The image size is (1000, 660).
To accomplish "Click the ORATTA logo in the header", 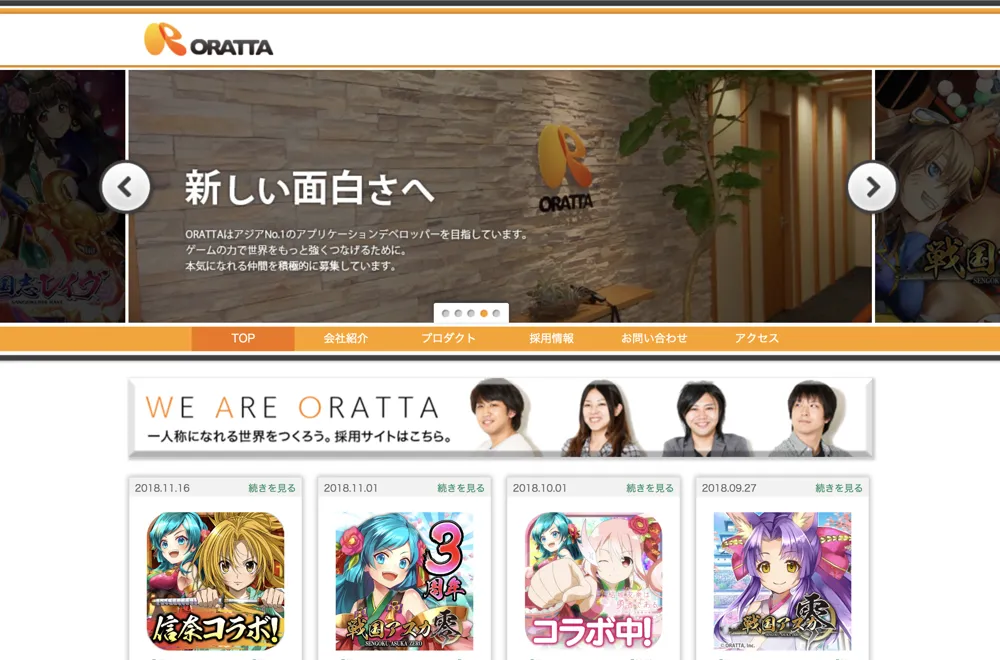I will click(x=208, y=40).
